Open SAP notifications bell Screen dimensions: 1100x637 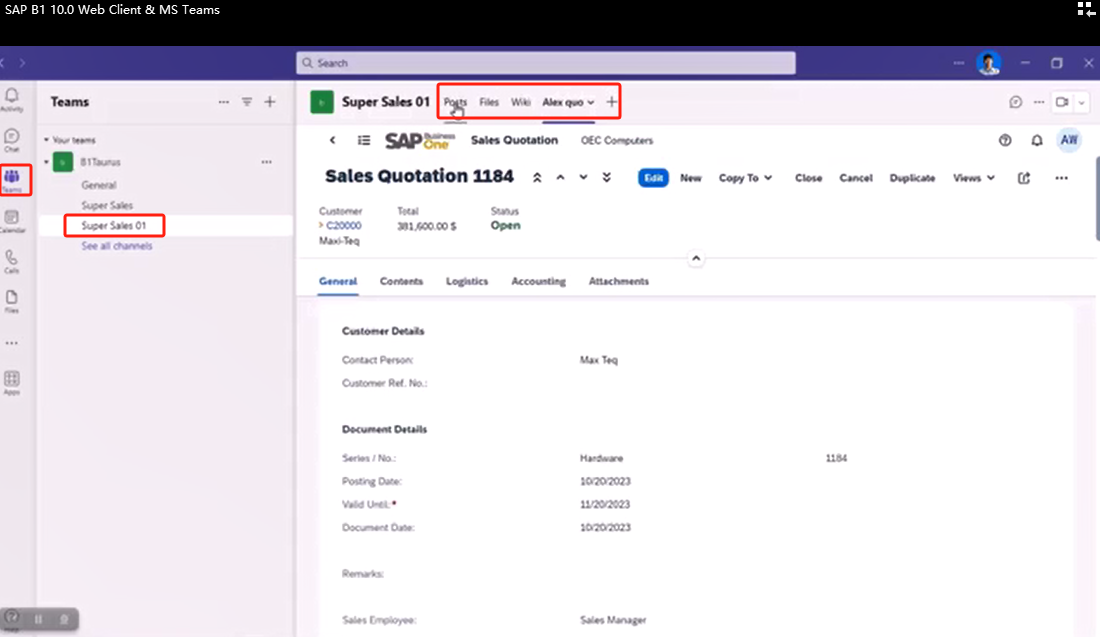click(x=1037, y=140)
